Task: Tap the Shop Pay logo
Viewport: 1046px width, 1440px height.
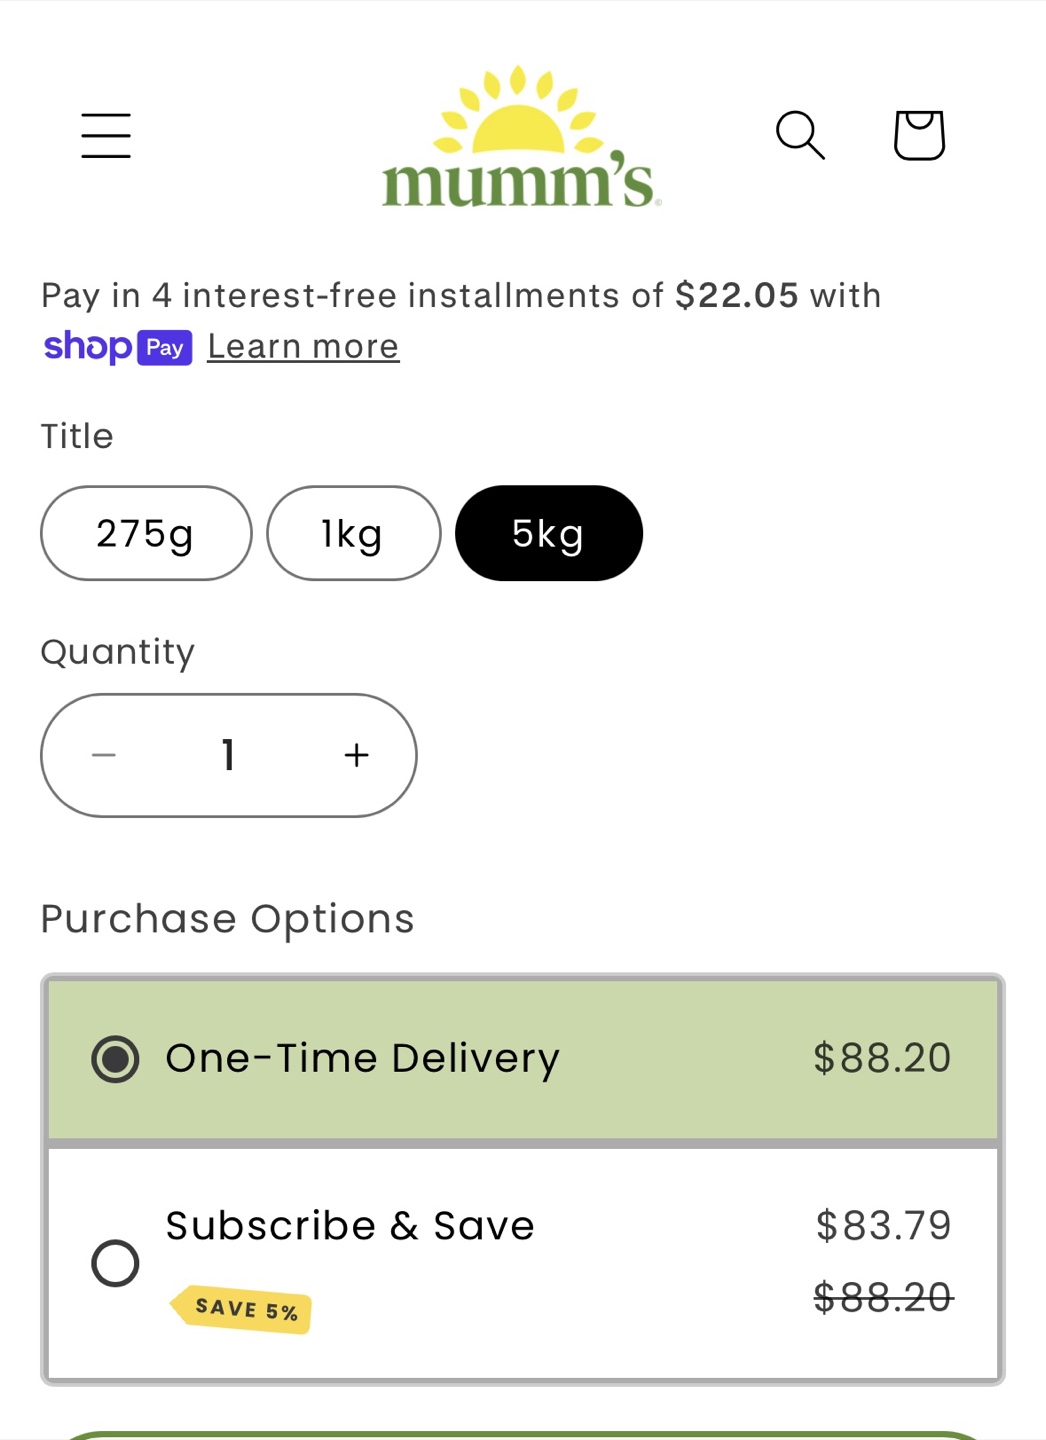Action: point(117,347)
